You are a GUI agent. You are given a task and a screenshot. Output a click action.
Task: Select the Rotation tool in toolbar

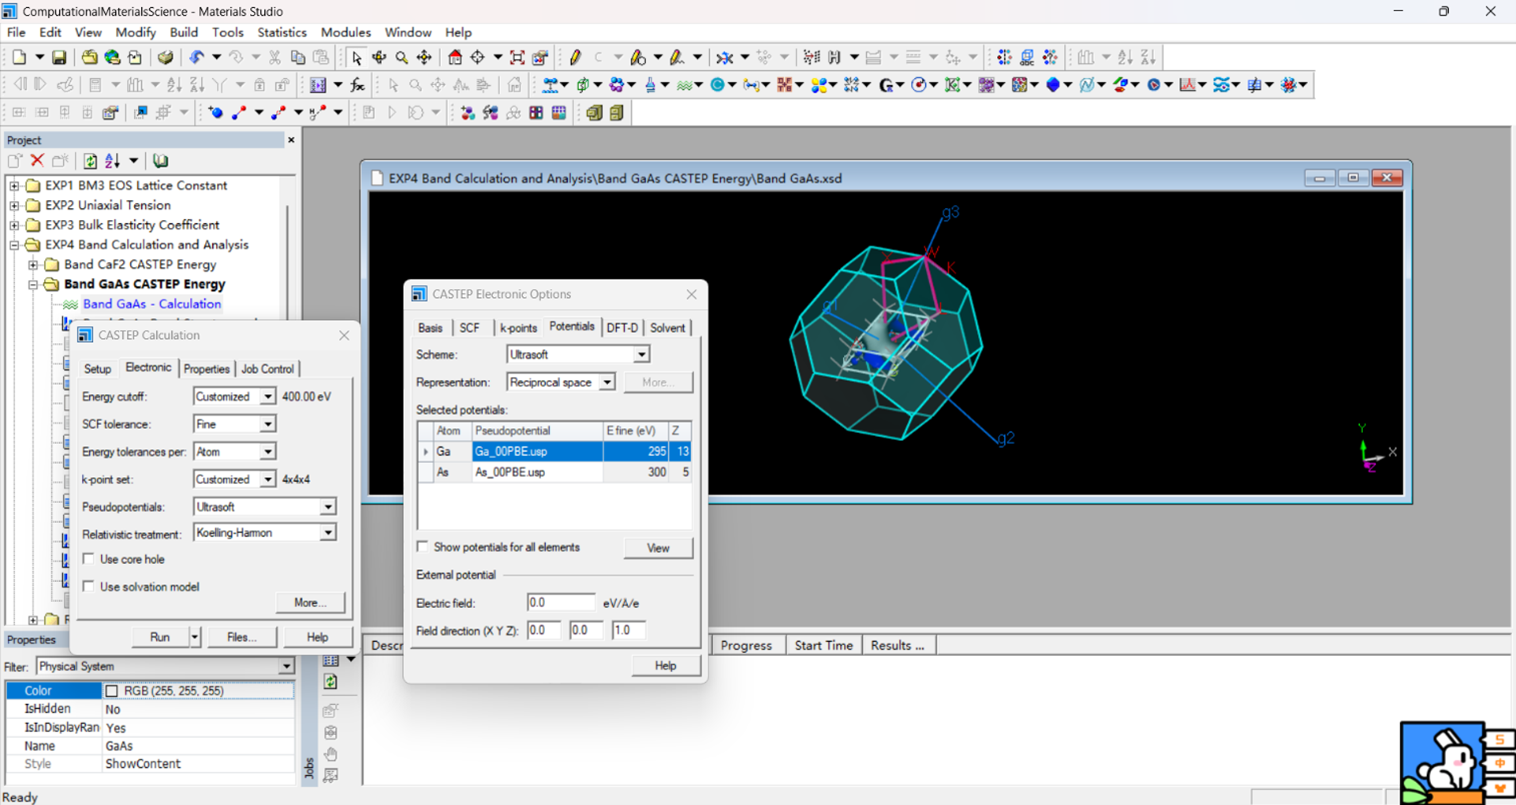[379, 58]
